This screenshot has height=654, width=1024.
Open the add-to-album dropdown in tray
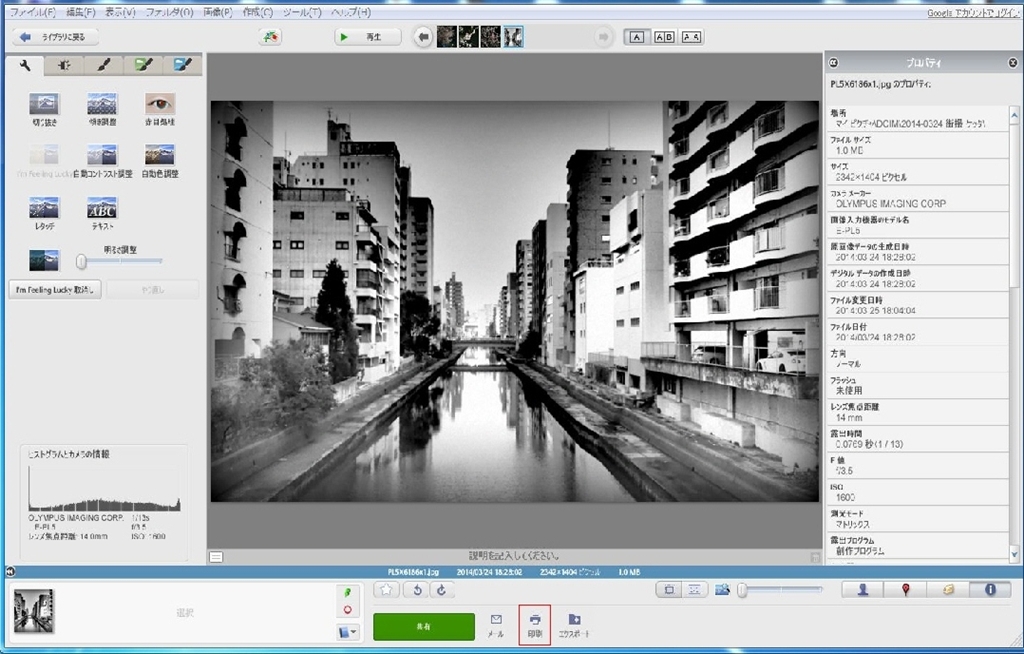[347, 632]
